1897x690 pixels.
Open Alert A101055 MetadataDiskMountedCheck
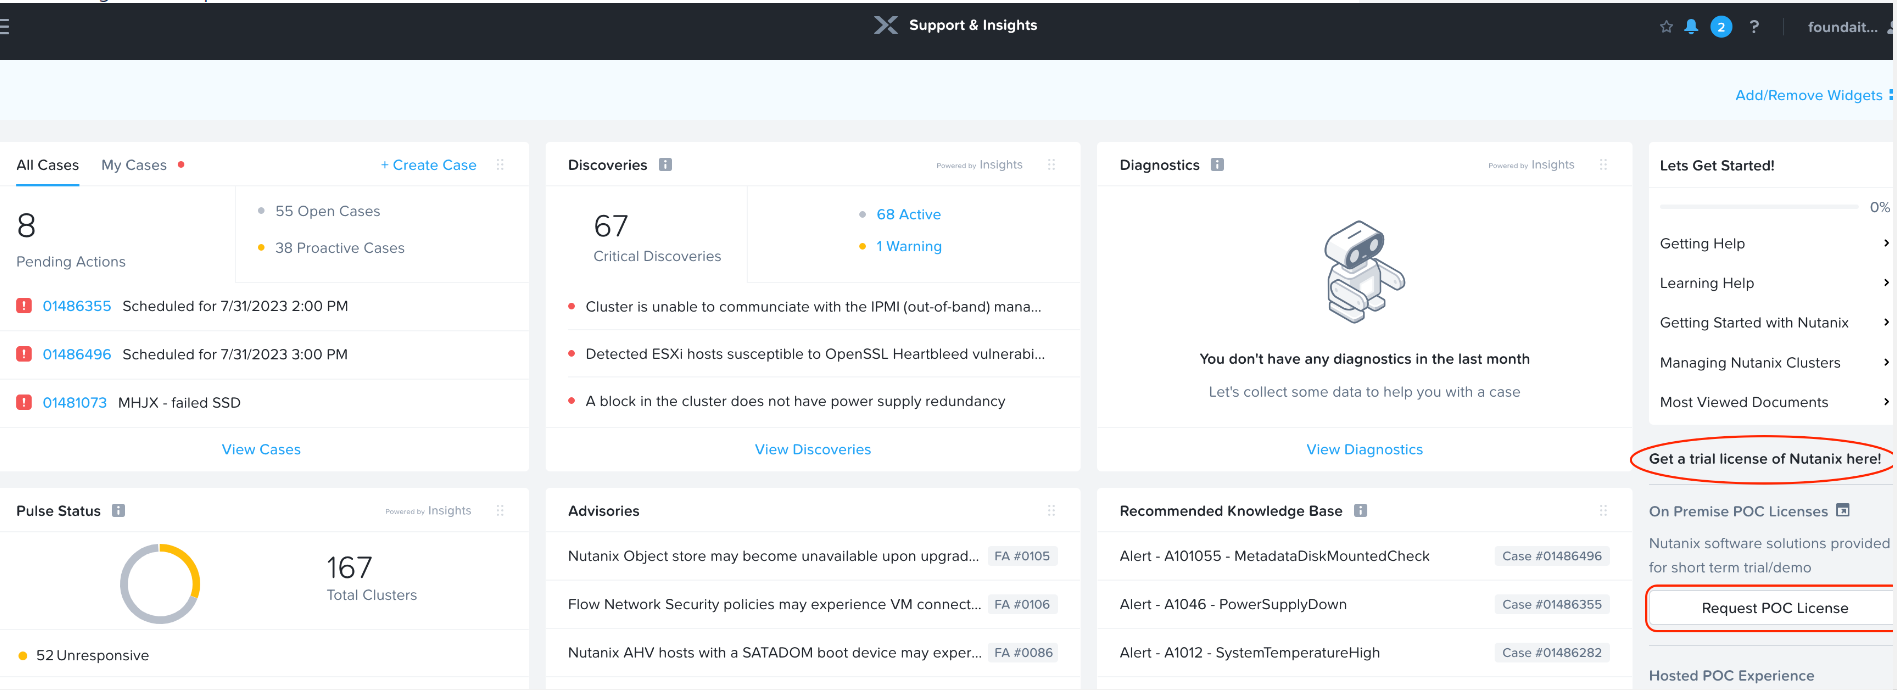click(x=1275, y=556)
